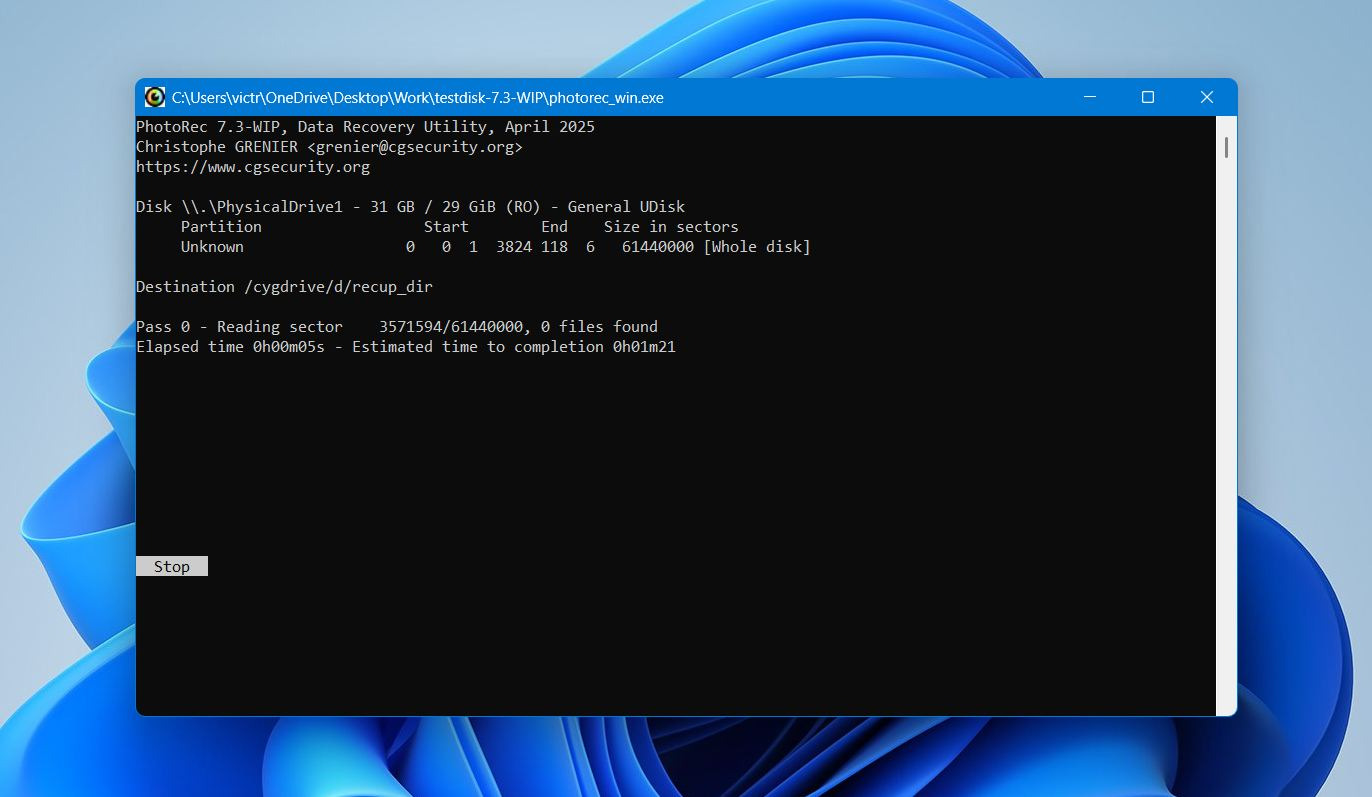Screen dimensions: 1372x797
Task: Select the Unknown partition row
Action: point(212,247)
